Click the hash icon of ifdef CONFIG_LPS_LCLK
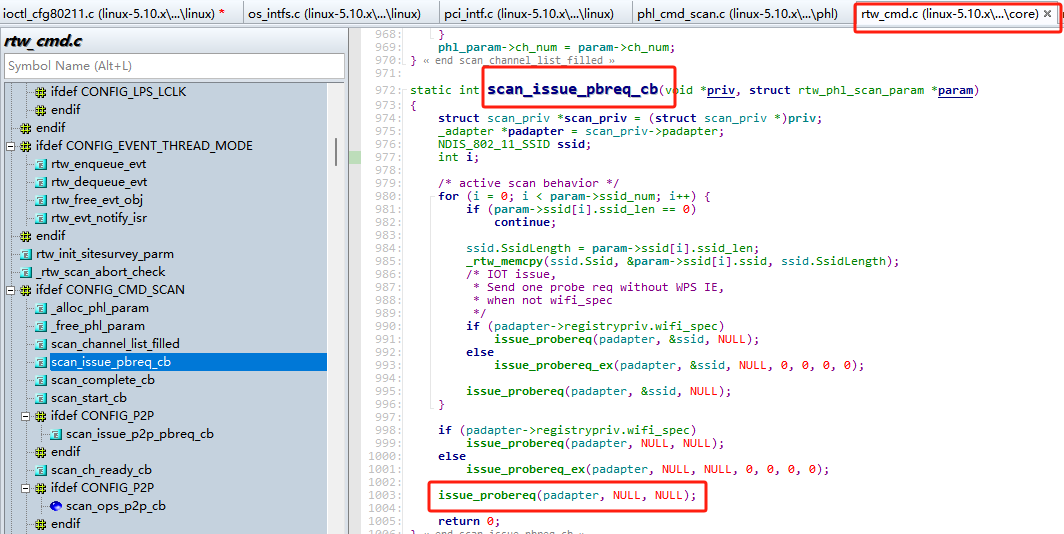 40,92
